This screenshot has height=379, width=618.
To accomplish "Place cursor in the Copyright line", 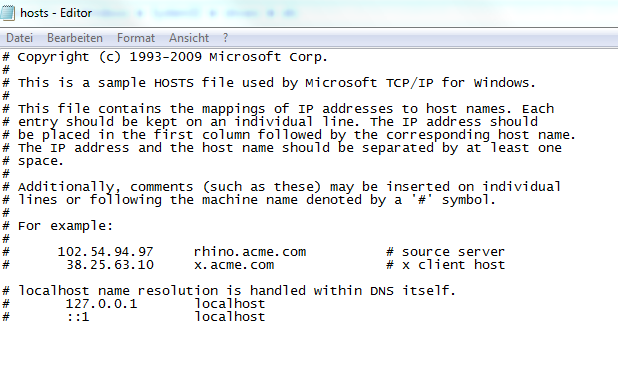I will [165, 57].
